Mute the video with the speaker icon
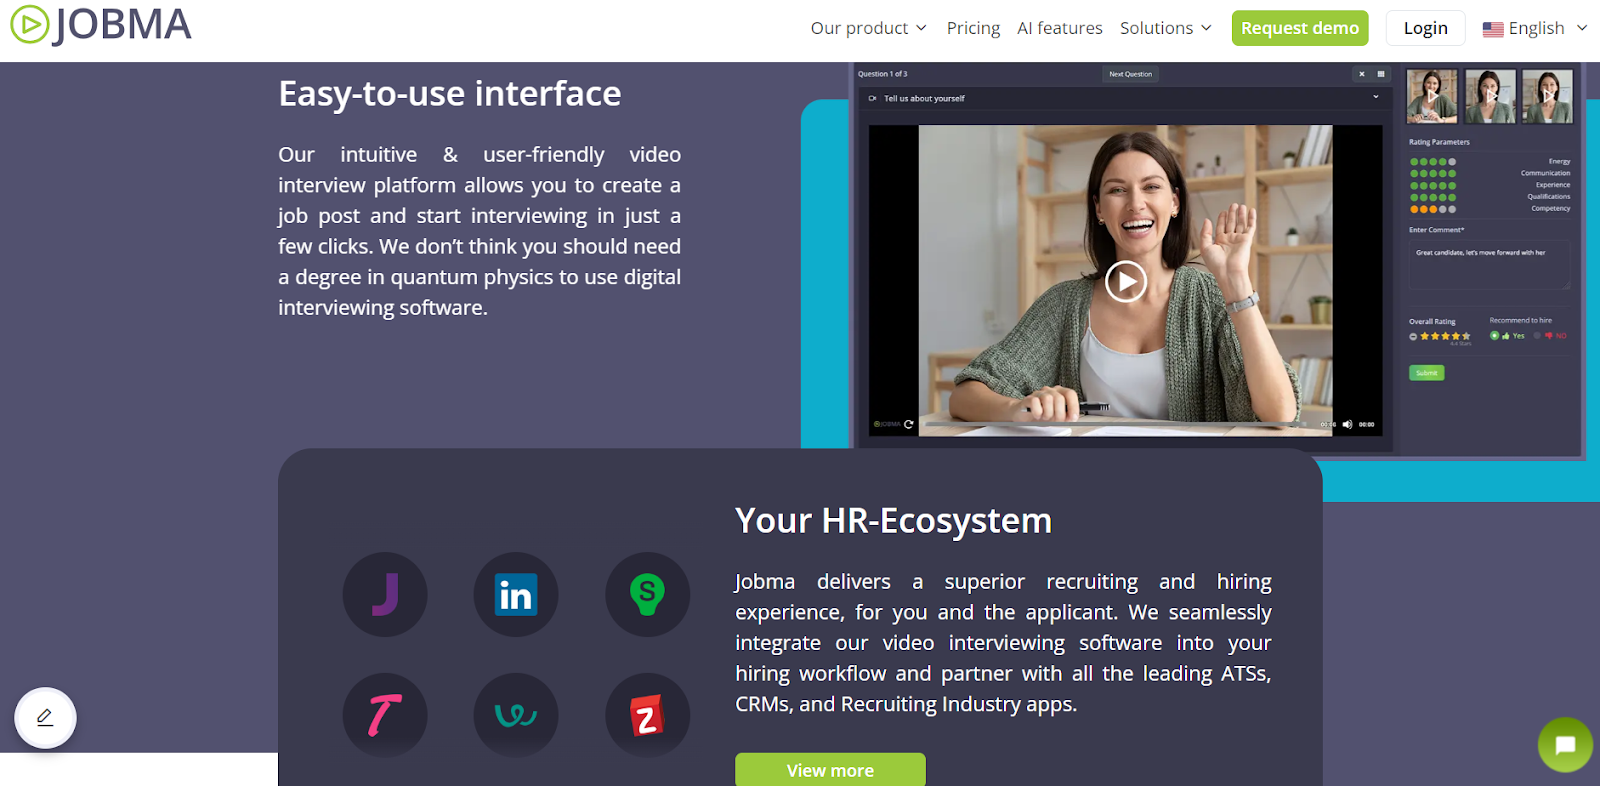This screenshot has width=1600, height=786. (x=1347, y=424)
